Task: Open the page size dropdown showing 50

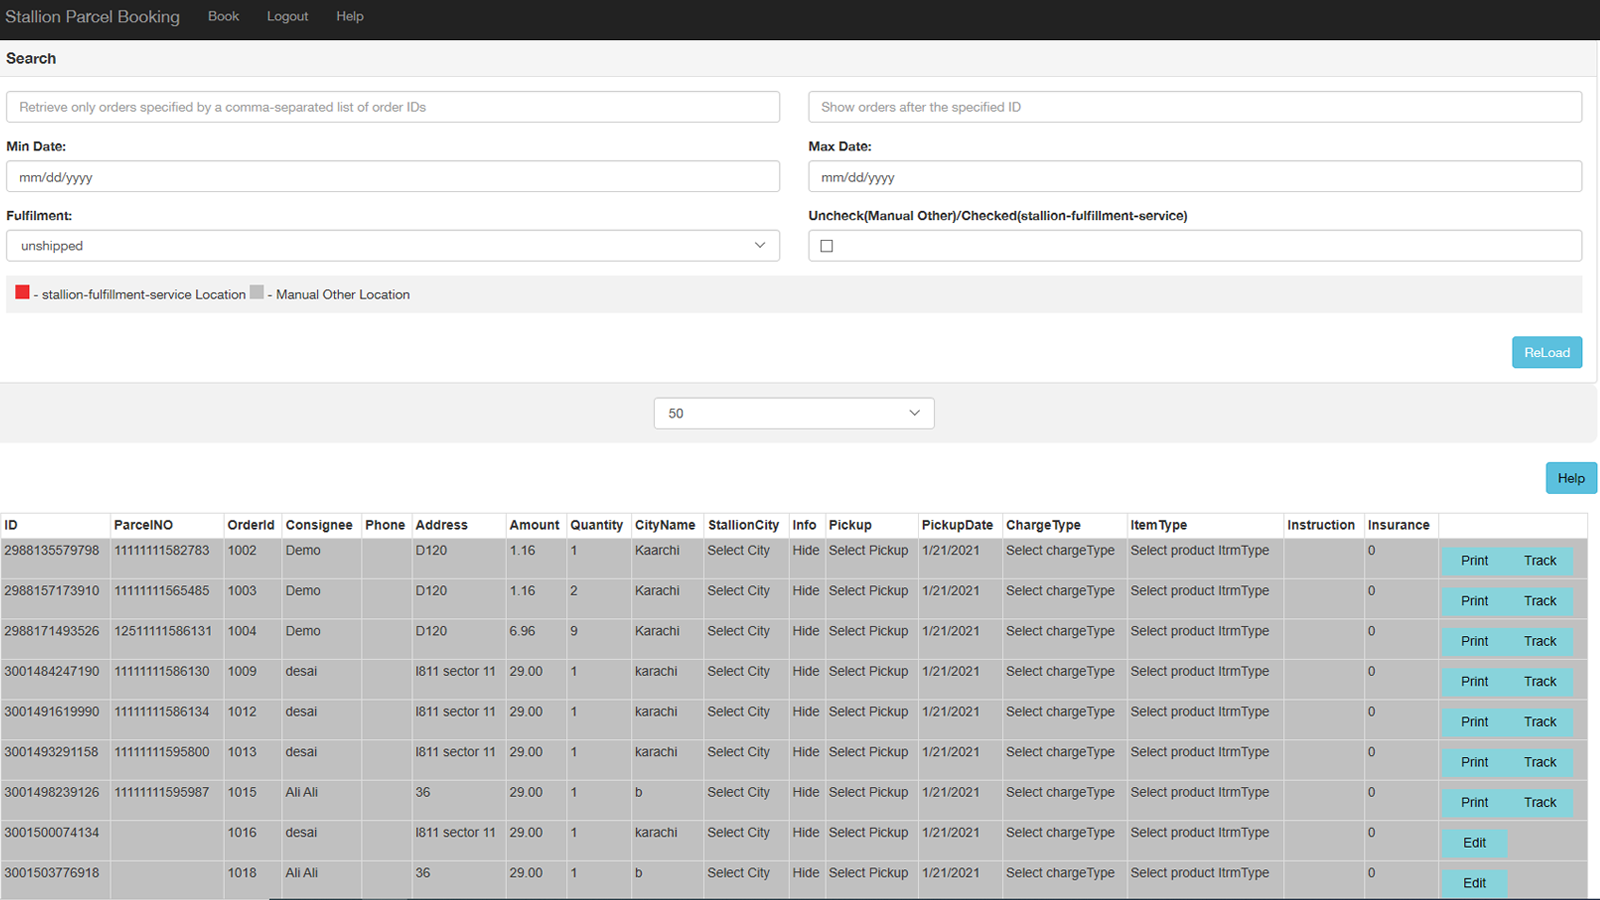Action: [794, 413]
